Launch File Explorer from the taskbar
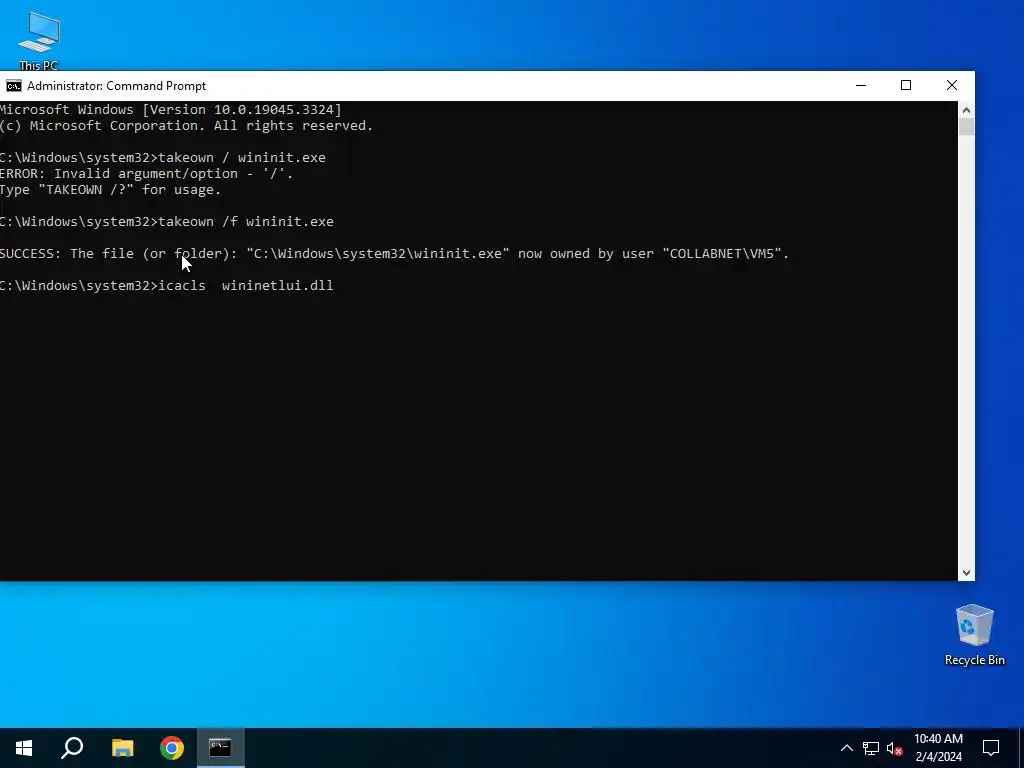 pyautogui.click(x=122, y=748)
